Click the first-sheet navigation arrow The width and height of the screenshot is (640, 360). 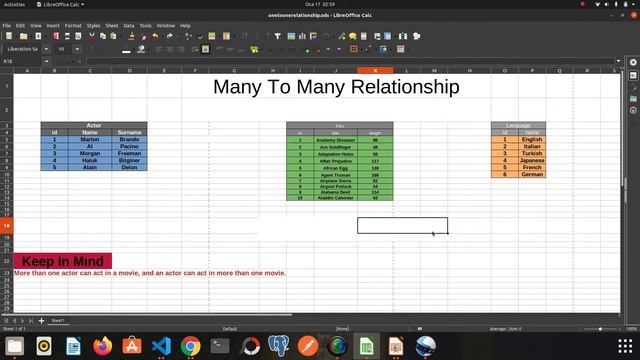click(x=6, y=321)
